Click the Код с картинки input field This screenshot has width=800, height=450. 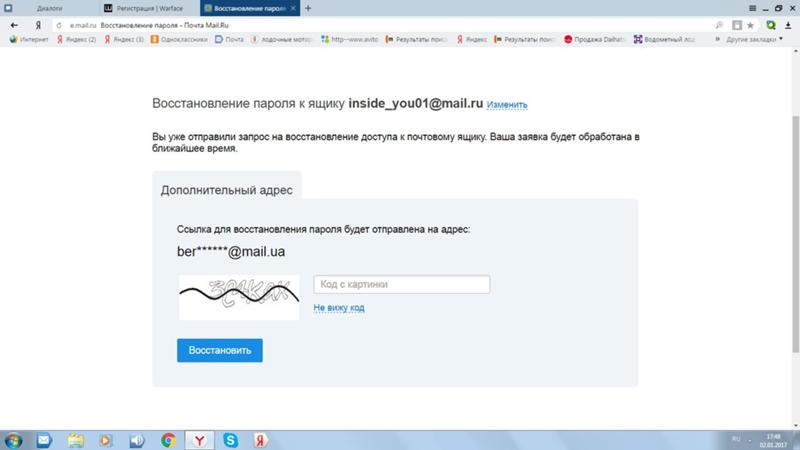click(x=402, y=284)
